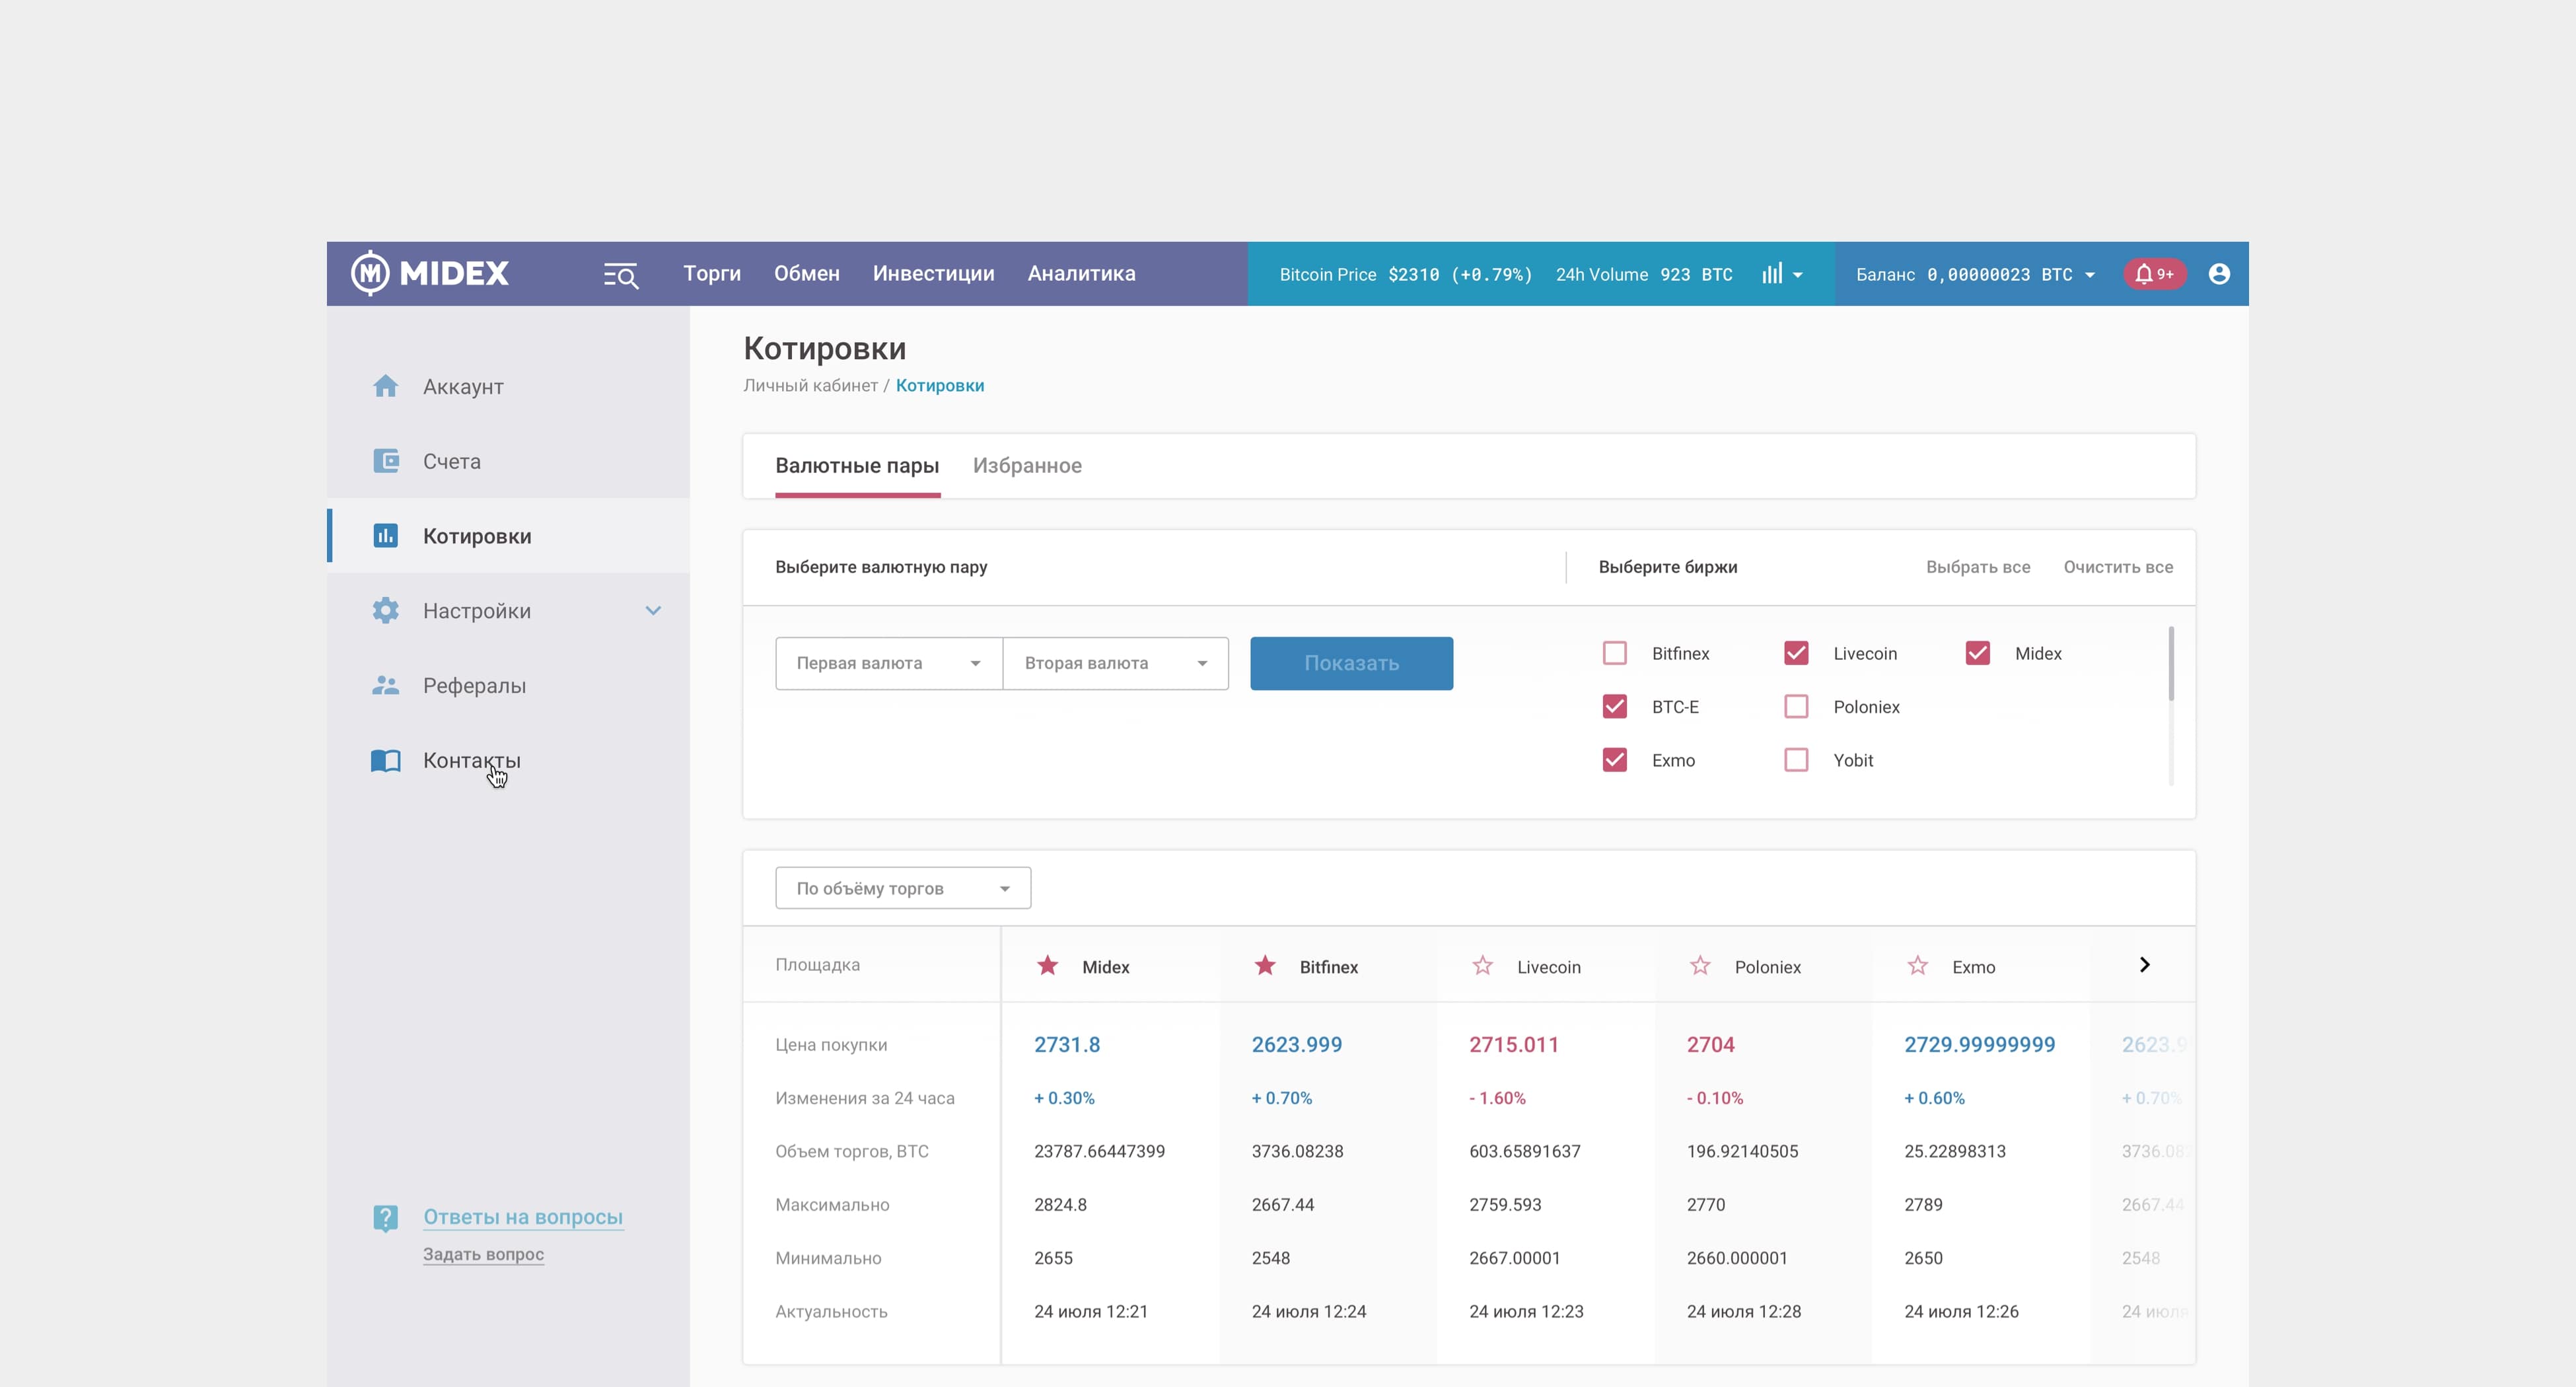Click the Очистить все link
Image resolution: width=2576 pixels, height=1387 pixels.
pyautogui.click(x=2118, y=567)
